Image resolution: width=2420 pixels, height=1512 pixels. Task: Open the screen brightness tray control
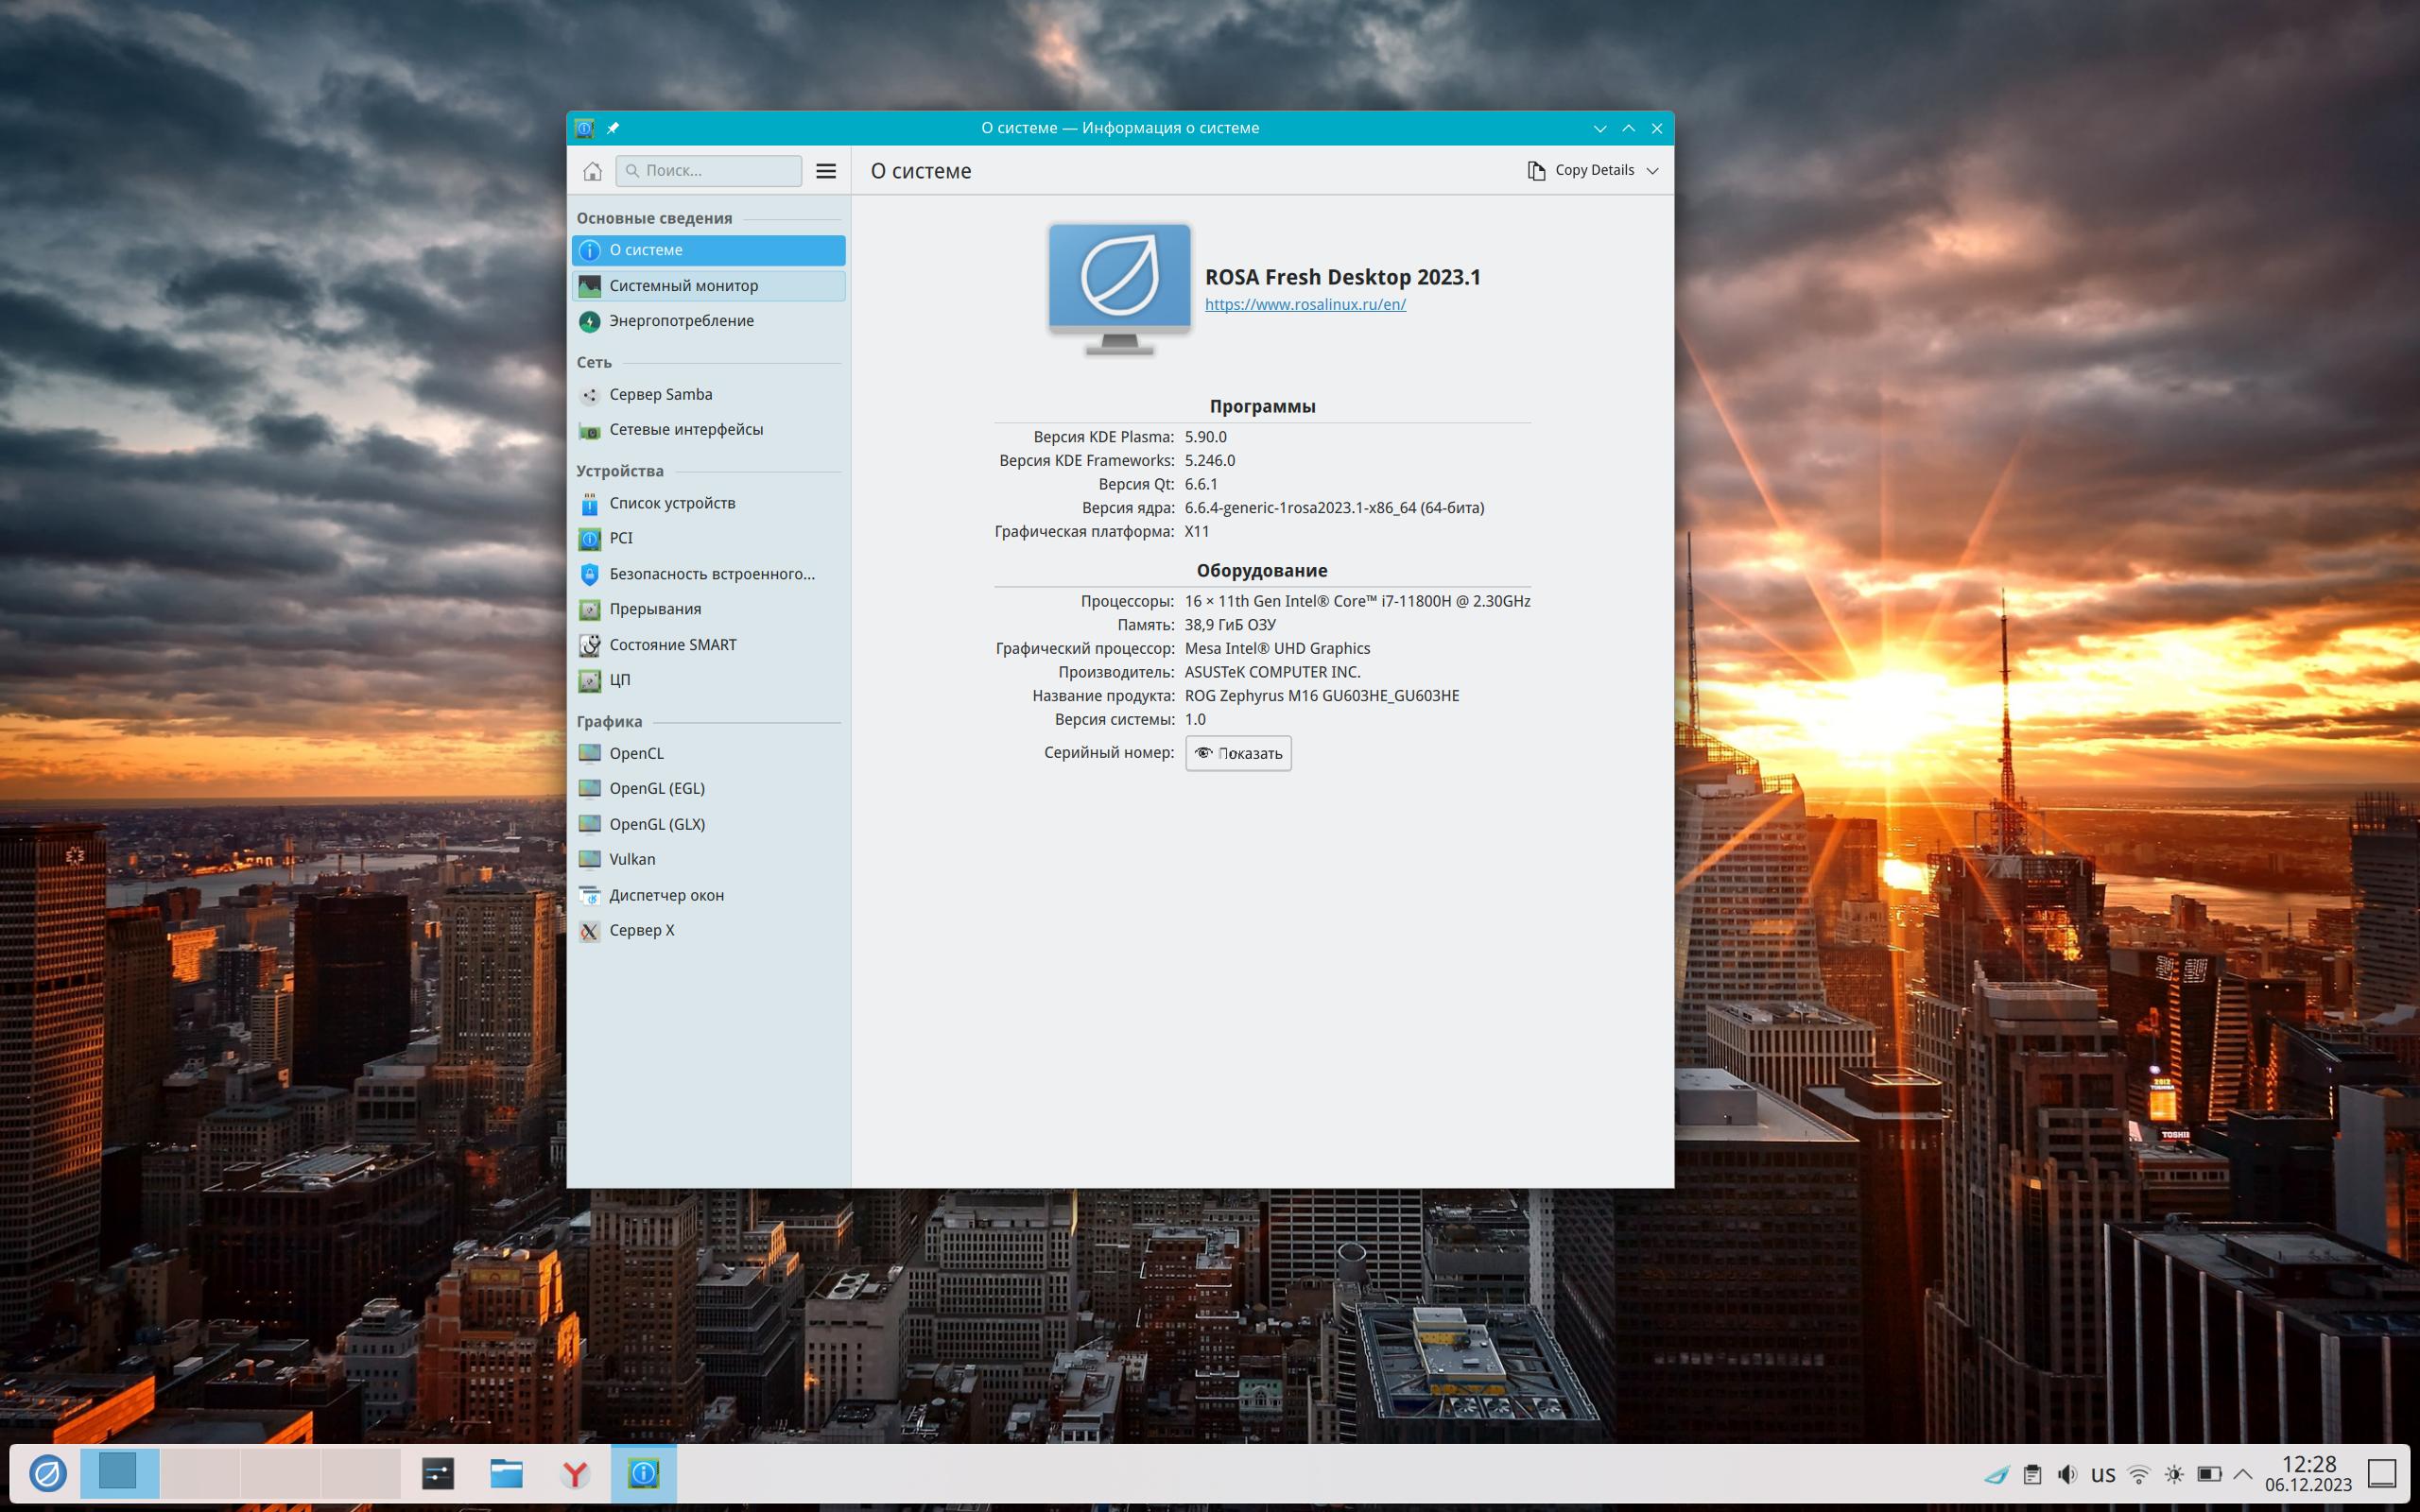[x=2174, y=1474]
